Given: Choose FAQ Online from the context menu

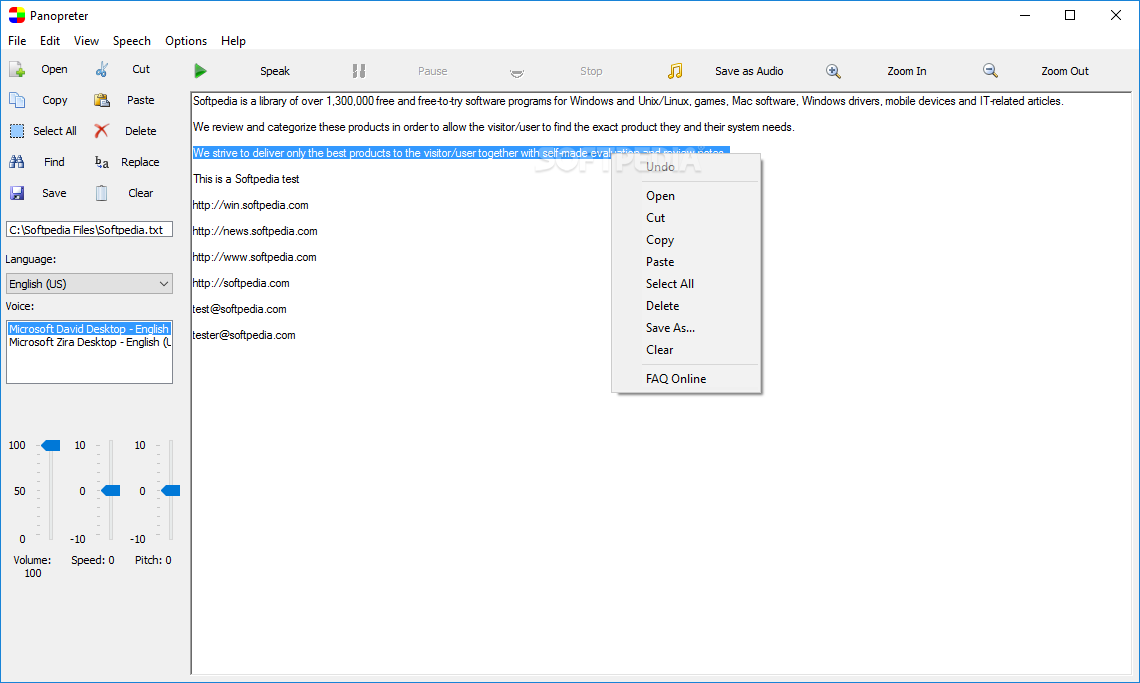Looking at the screenshot, I should point(686,379).
